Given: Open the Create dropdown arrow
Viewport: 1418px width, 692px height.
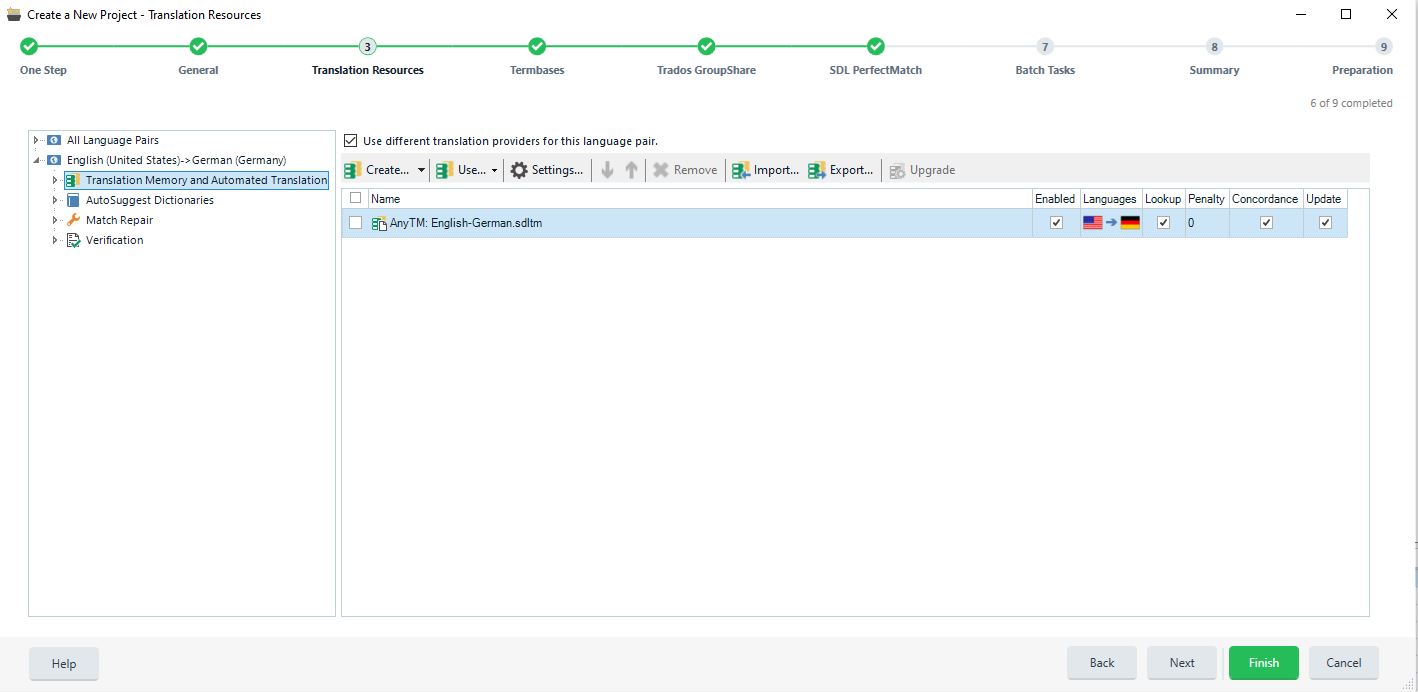Looking at the screenshot, I should coord(421,170).
